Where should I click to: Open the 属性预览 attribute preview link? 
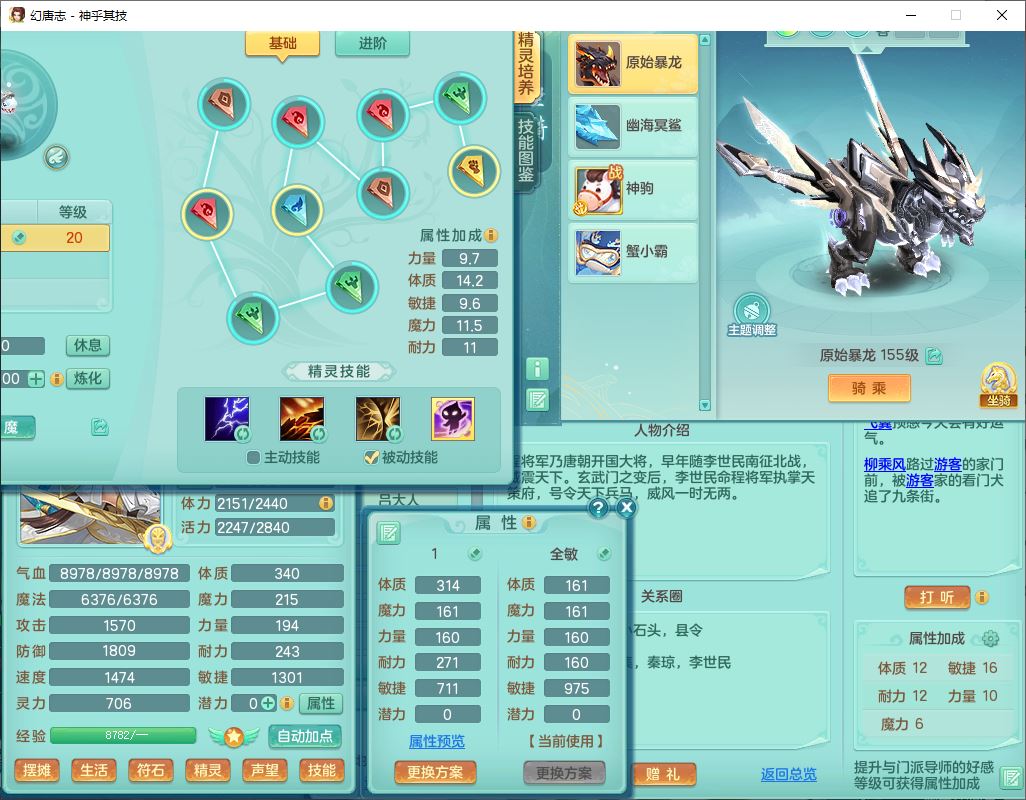[x=436, y=741]
